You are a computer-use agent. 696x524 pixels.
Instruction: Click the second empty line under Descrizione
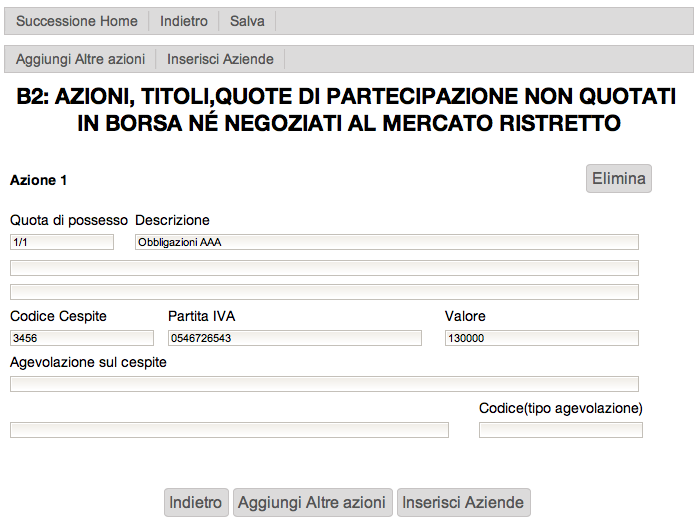tap(324, 291)
